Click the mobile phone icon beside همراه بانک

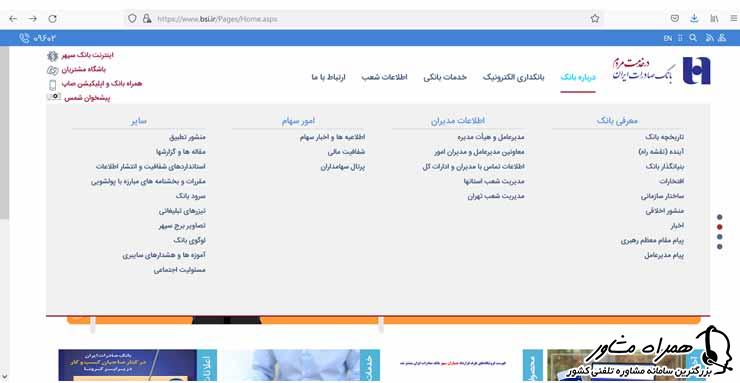coord(52,84)
